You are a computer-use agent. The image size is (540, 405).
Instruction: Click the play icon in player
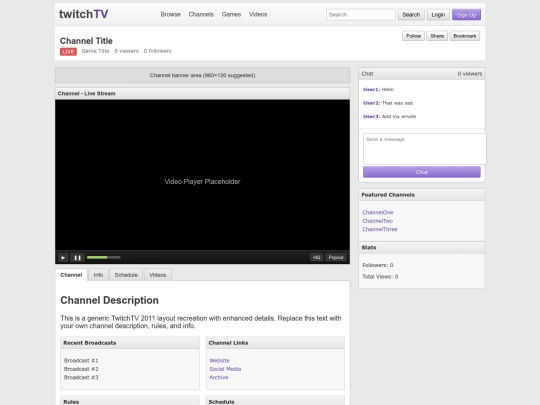point(63,257)
